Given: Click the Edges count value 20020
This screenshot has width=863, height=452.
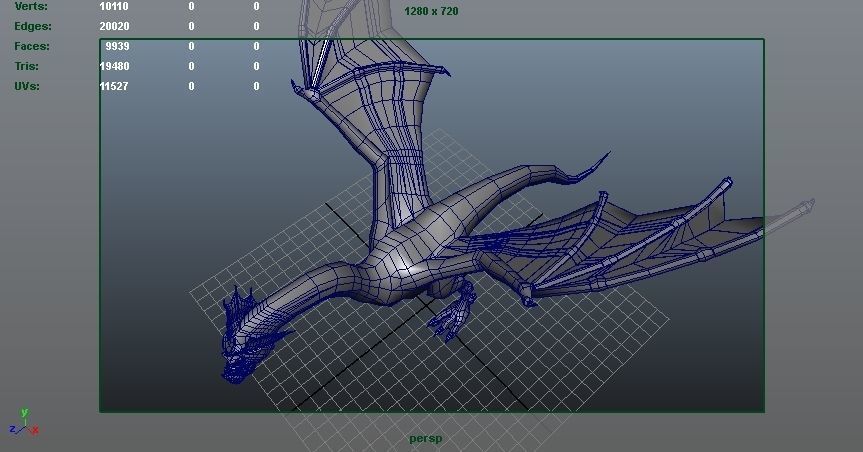Looking at the screenshot, I should click(x=114, y=26).
